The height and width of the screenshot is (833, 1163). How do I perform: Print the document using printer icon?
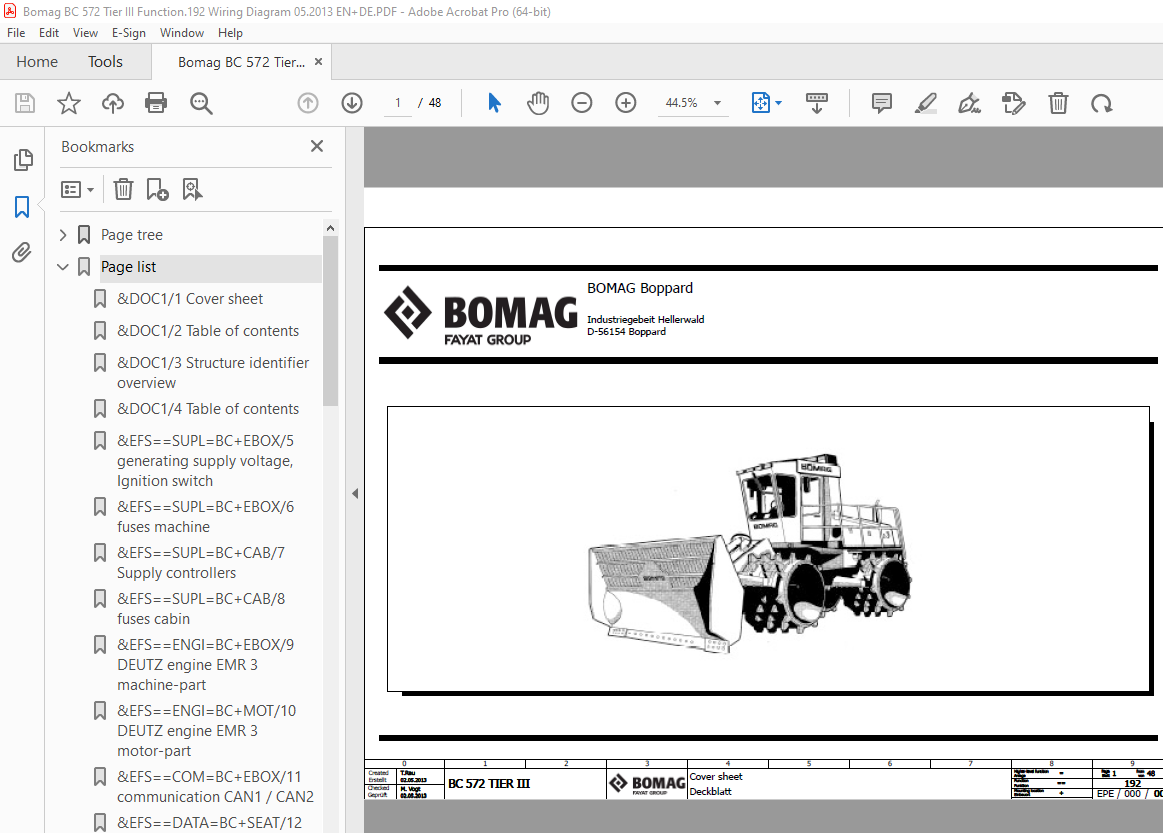156,103
